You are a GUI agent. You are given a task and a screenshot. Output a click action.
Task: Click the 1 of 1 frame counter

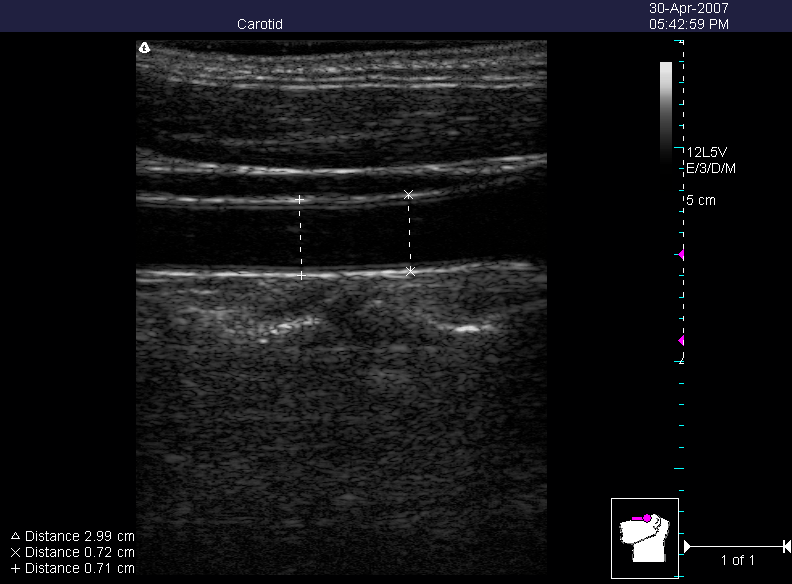click(737, 561)
